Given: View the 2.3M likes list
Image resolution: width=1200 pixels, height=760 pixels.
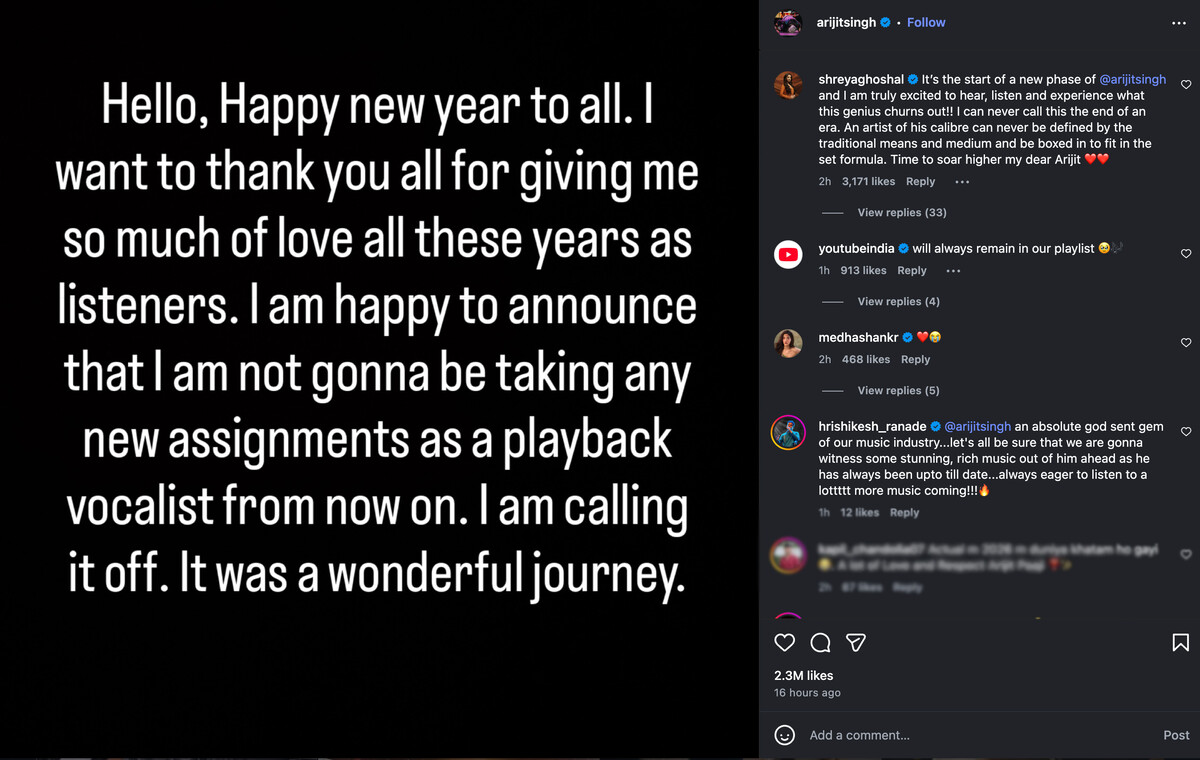Looking at the screenshot, I should (x=804, y=676).
